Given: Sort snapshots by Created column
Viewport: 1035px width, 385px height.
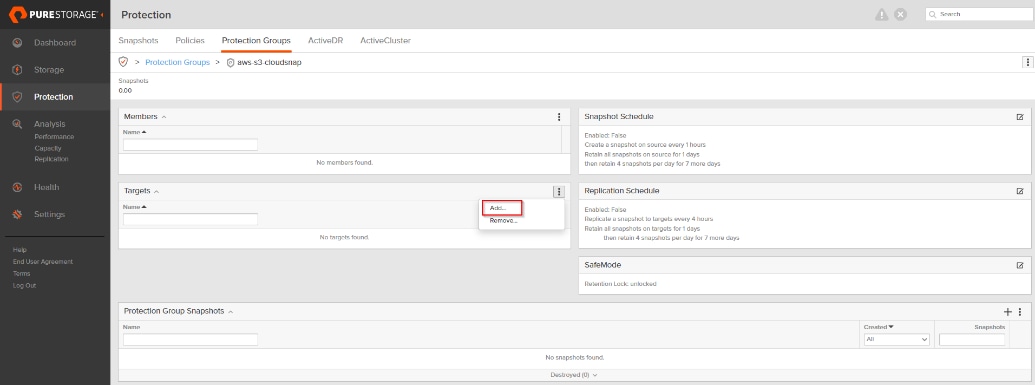Looking at the screenshot, I should coord(878,327).
